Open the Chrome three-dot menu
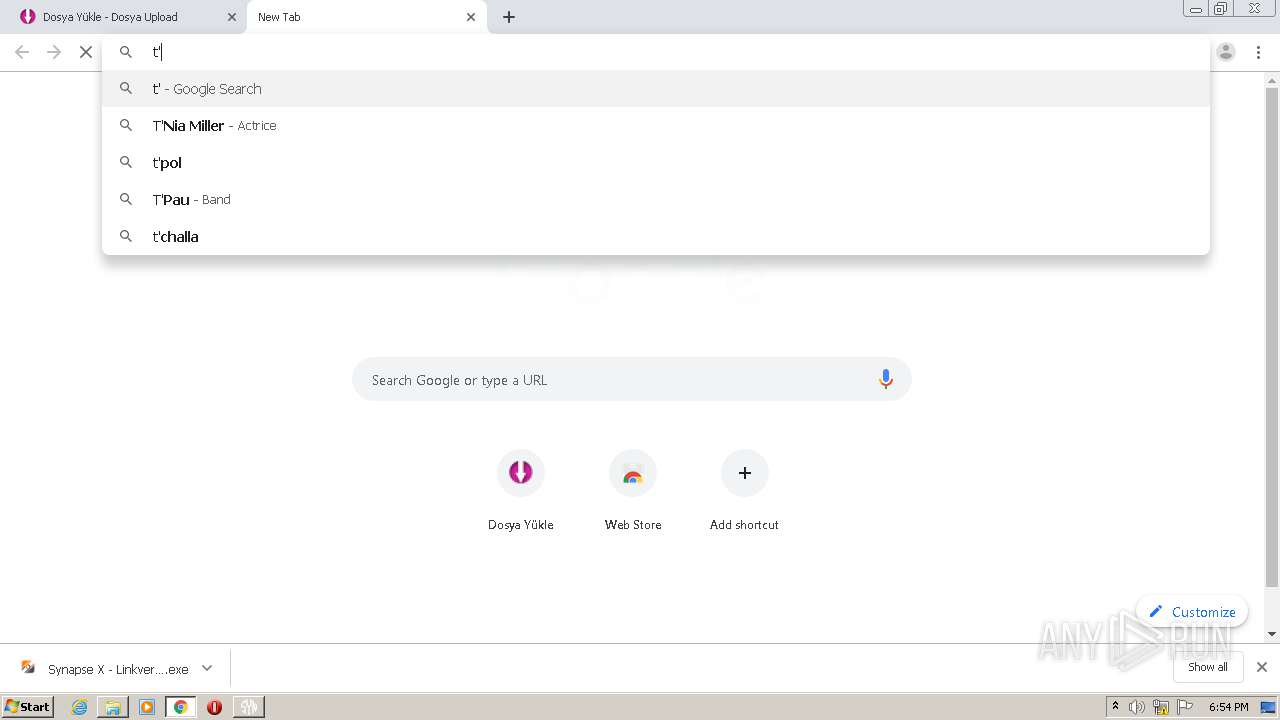This screenshot has width=1280, height=720. 1259,52
